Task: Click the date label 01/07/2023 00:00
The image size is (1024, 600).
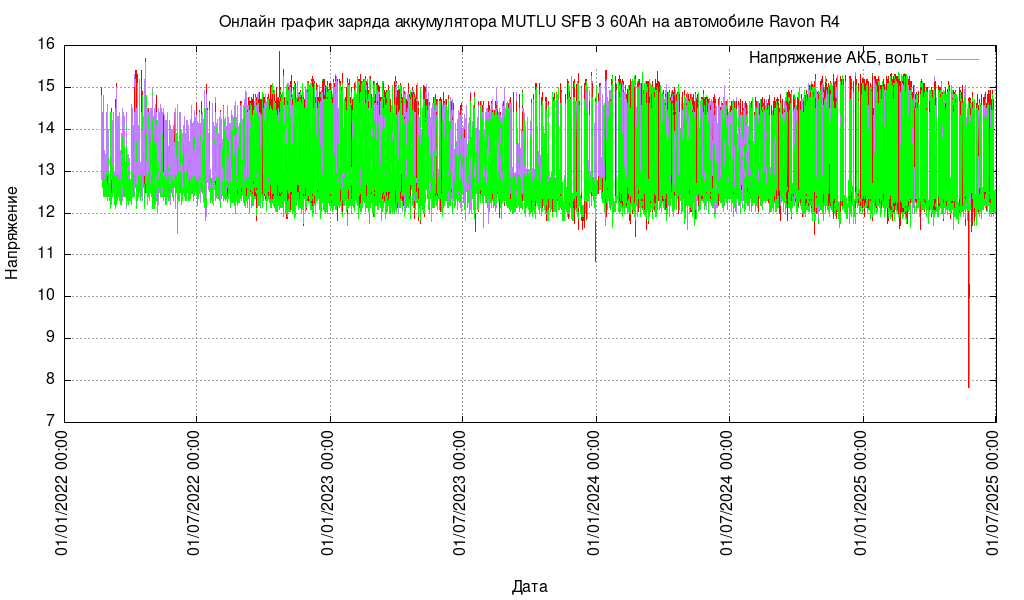Action: pyautogui.click(x=460, y=493)
